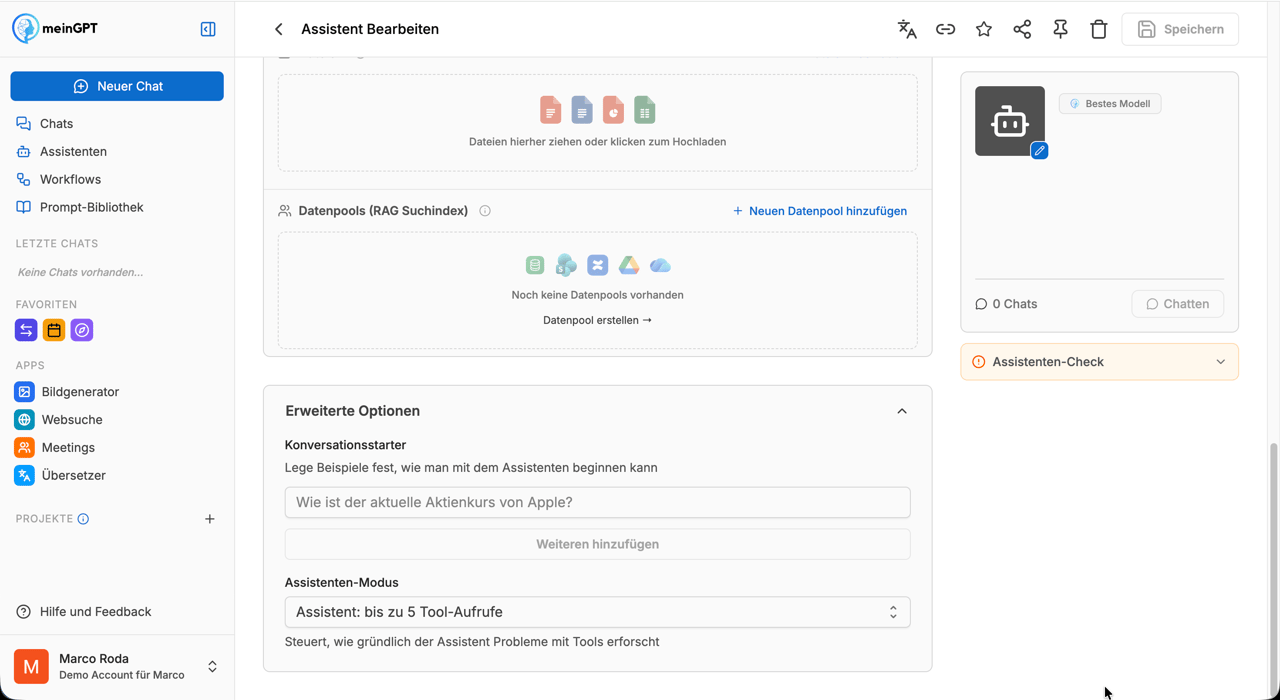1280x700 pixels.
Task: Click the 0 Chats counter
Action: tap(1006, 304)
